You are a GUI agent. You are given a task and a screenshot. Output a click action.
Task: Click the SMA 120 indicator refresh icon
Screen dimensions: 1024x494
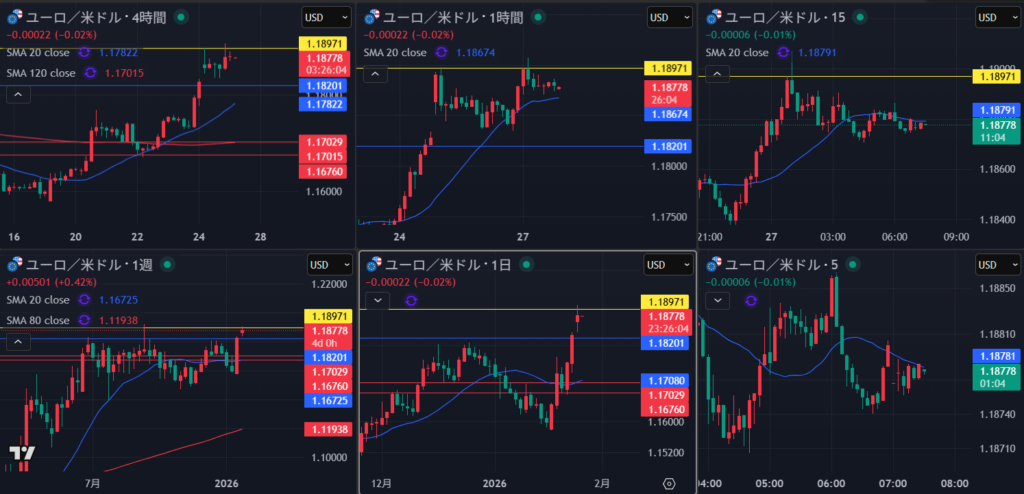point(91,72)
